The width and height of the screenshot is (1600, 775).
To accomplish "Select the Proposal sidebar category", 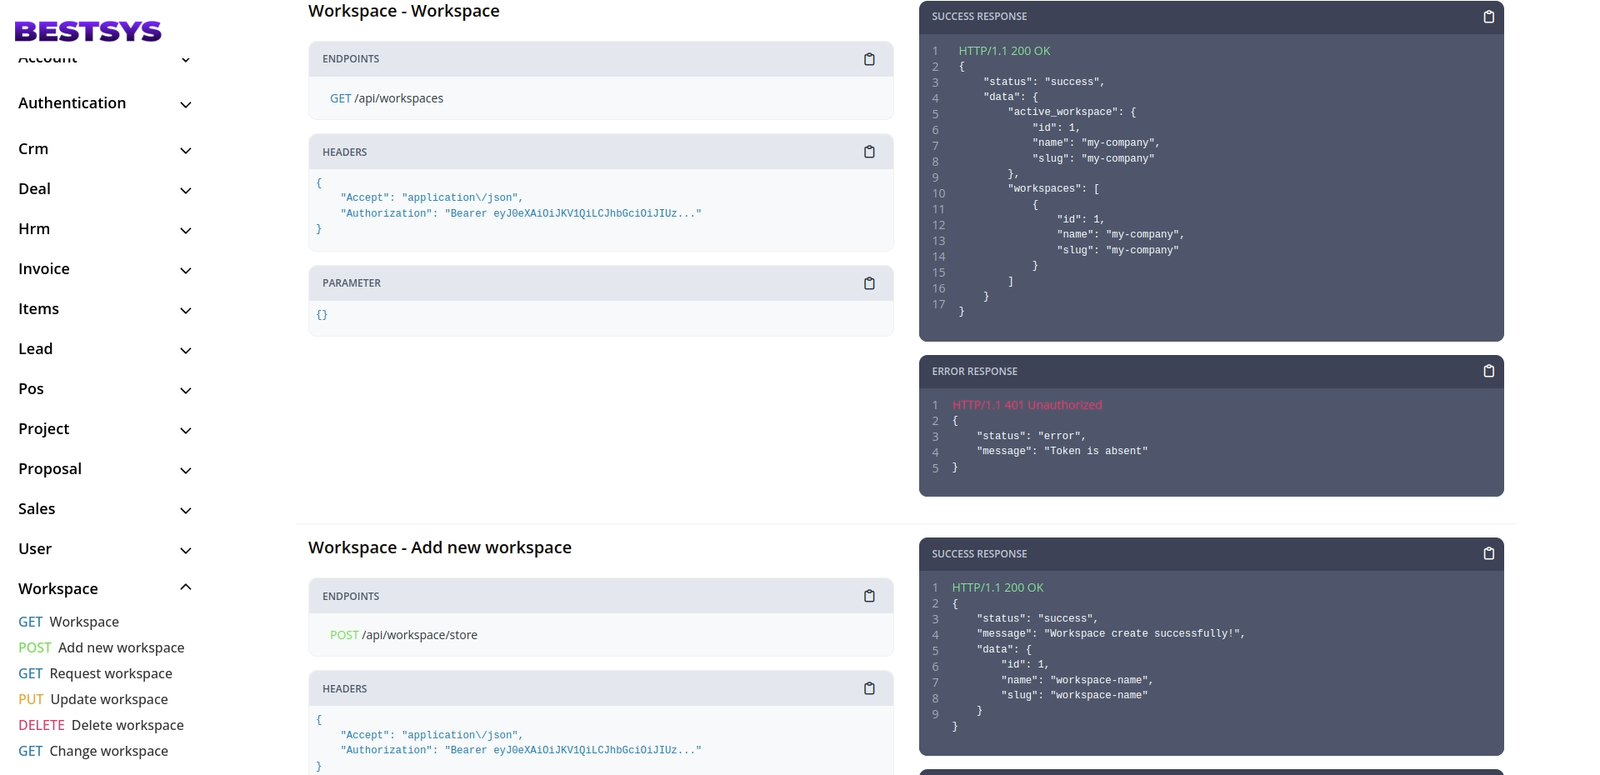I will pos(50,469).
